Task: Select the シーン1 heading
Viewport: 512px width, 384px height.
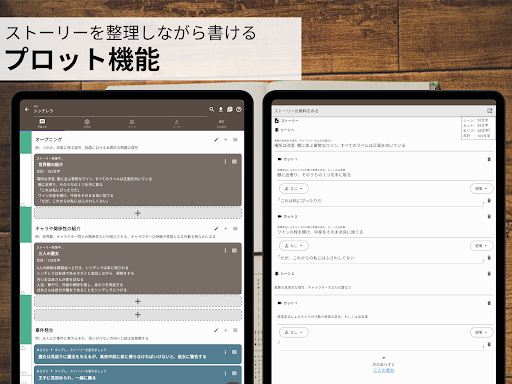Action: [x=284, y=130]
